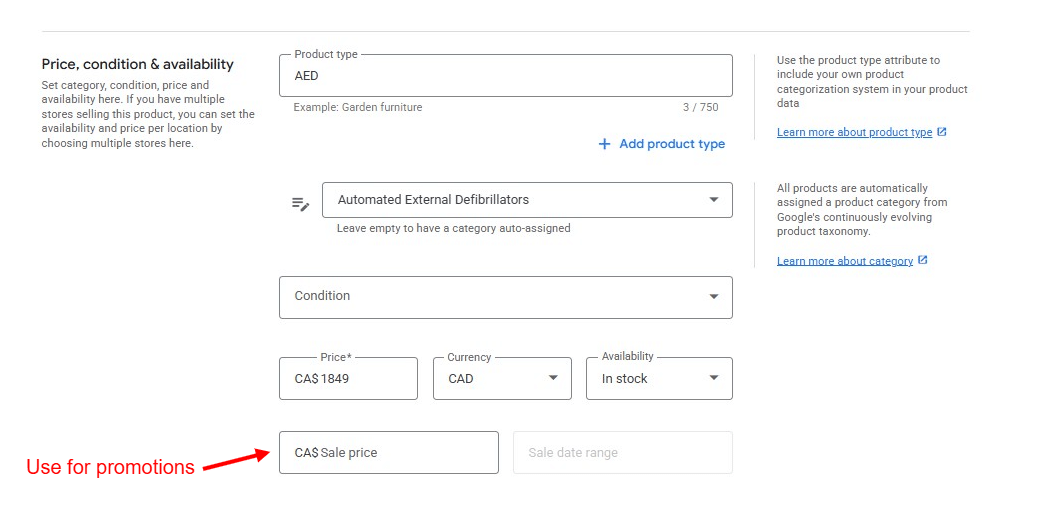Click the edit category pencil icon
Image resolution: width=1037 pixels, height=512 pixels.
(300, 203)
